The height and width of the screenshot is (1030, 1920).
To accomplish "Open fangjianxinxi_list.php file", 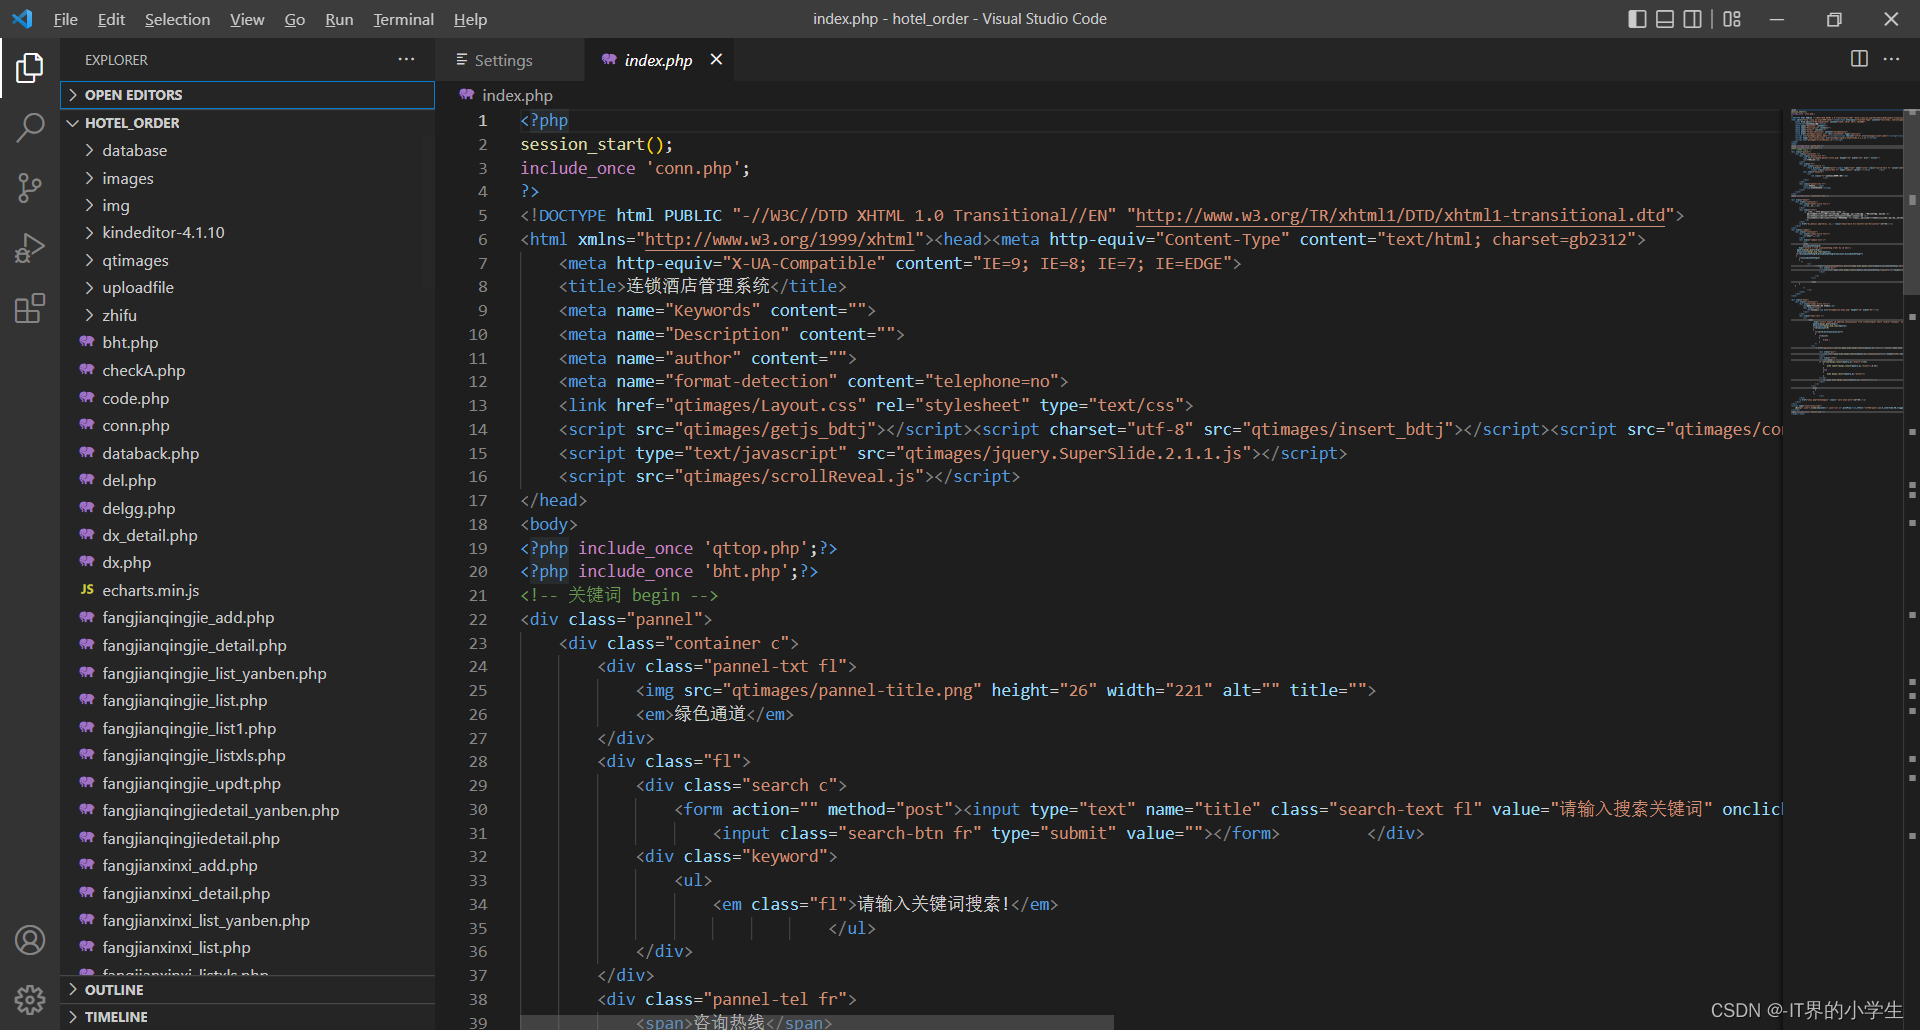I will (x=176, y=947).
